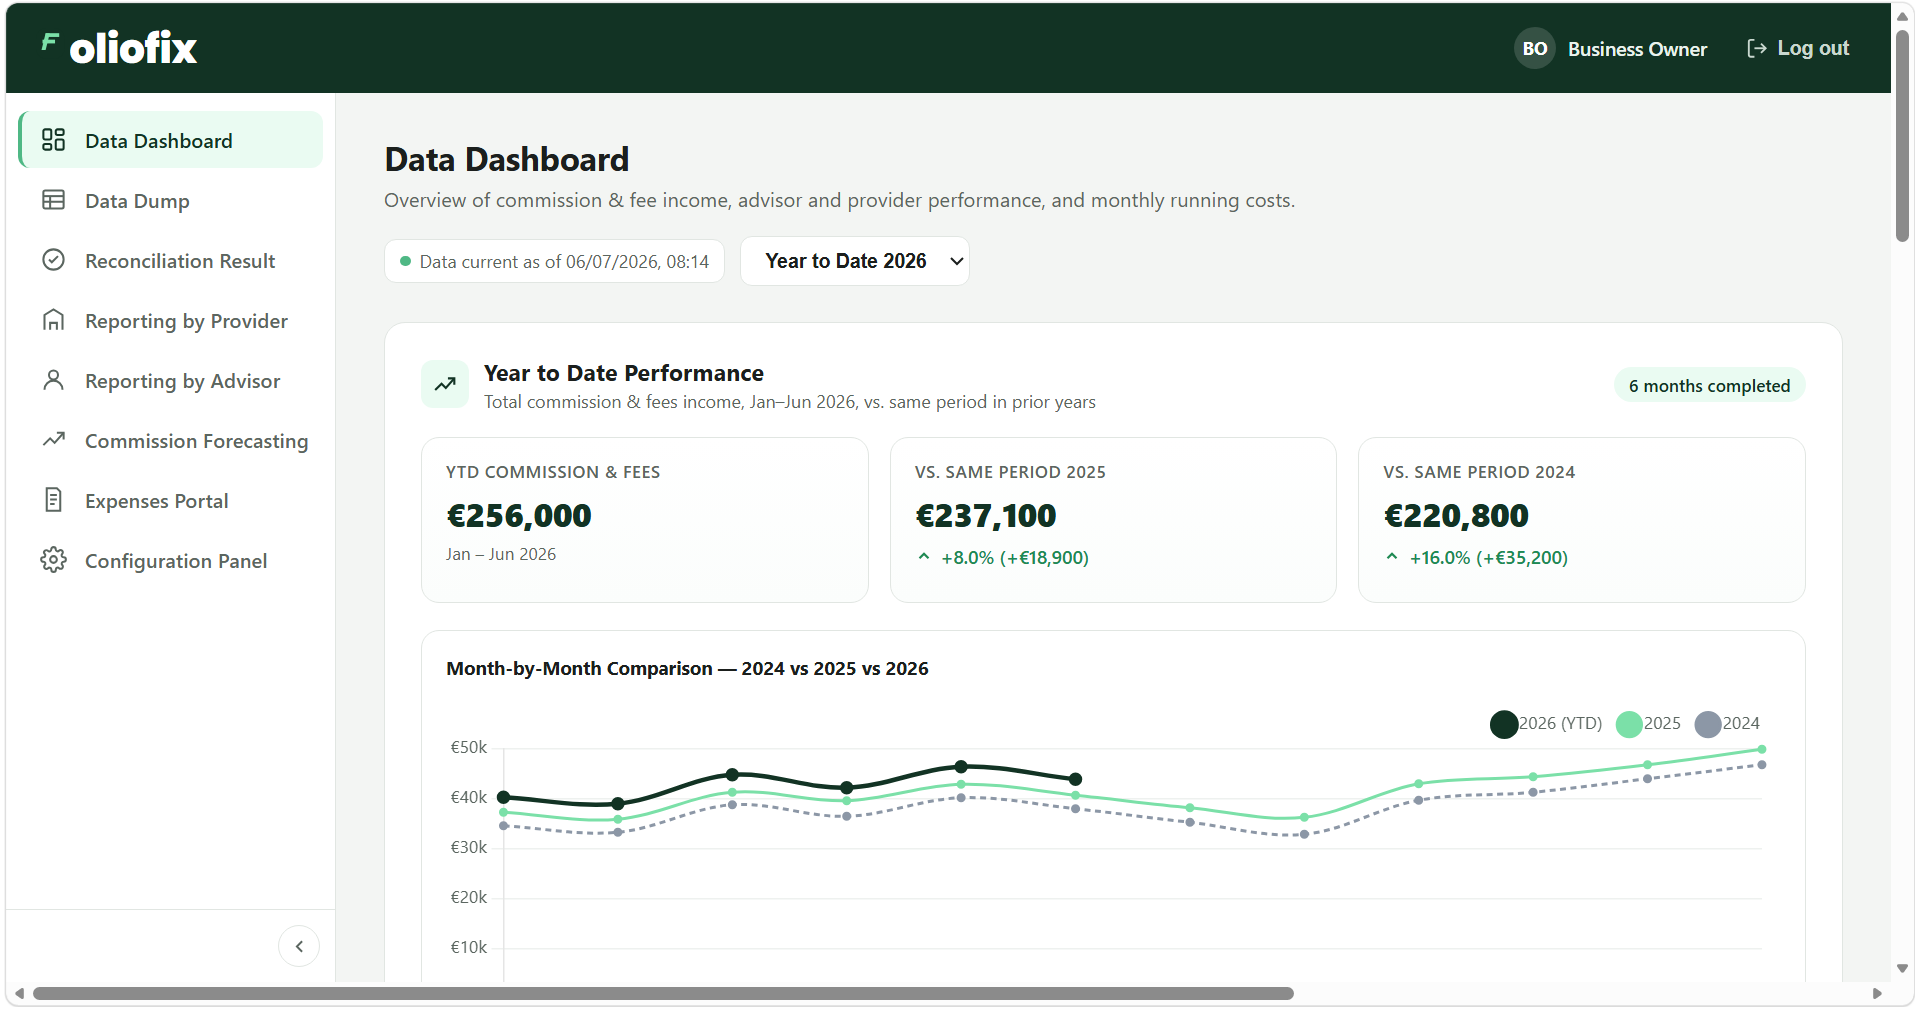Click the green data-current status dot
Image resolution: width=1918 pixels, height=1011 pixels.
point(405,261)
